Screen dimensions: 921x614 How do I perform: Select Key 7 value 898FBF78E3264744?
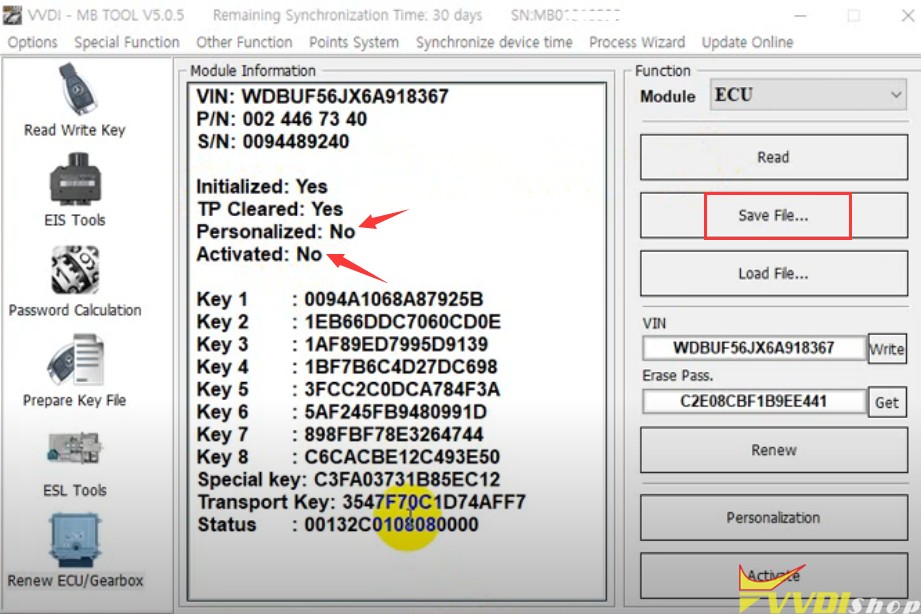coord(394,434)
